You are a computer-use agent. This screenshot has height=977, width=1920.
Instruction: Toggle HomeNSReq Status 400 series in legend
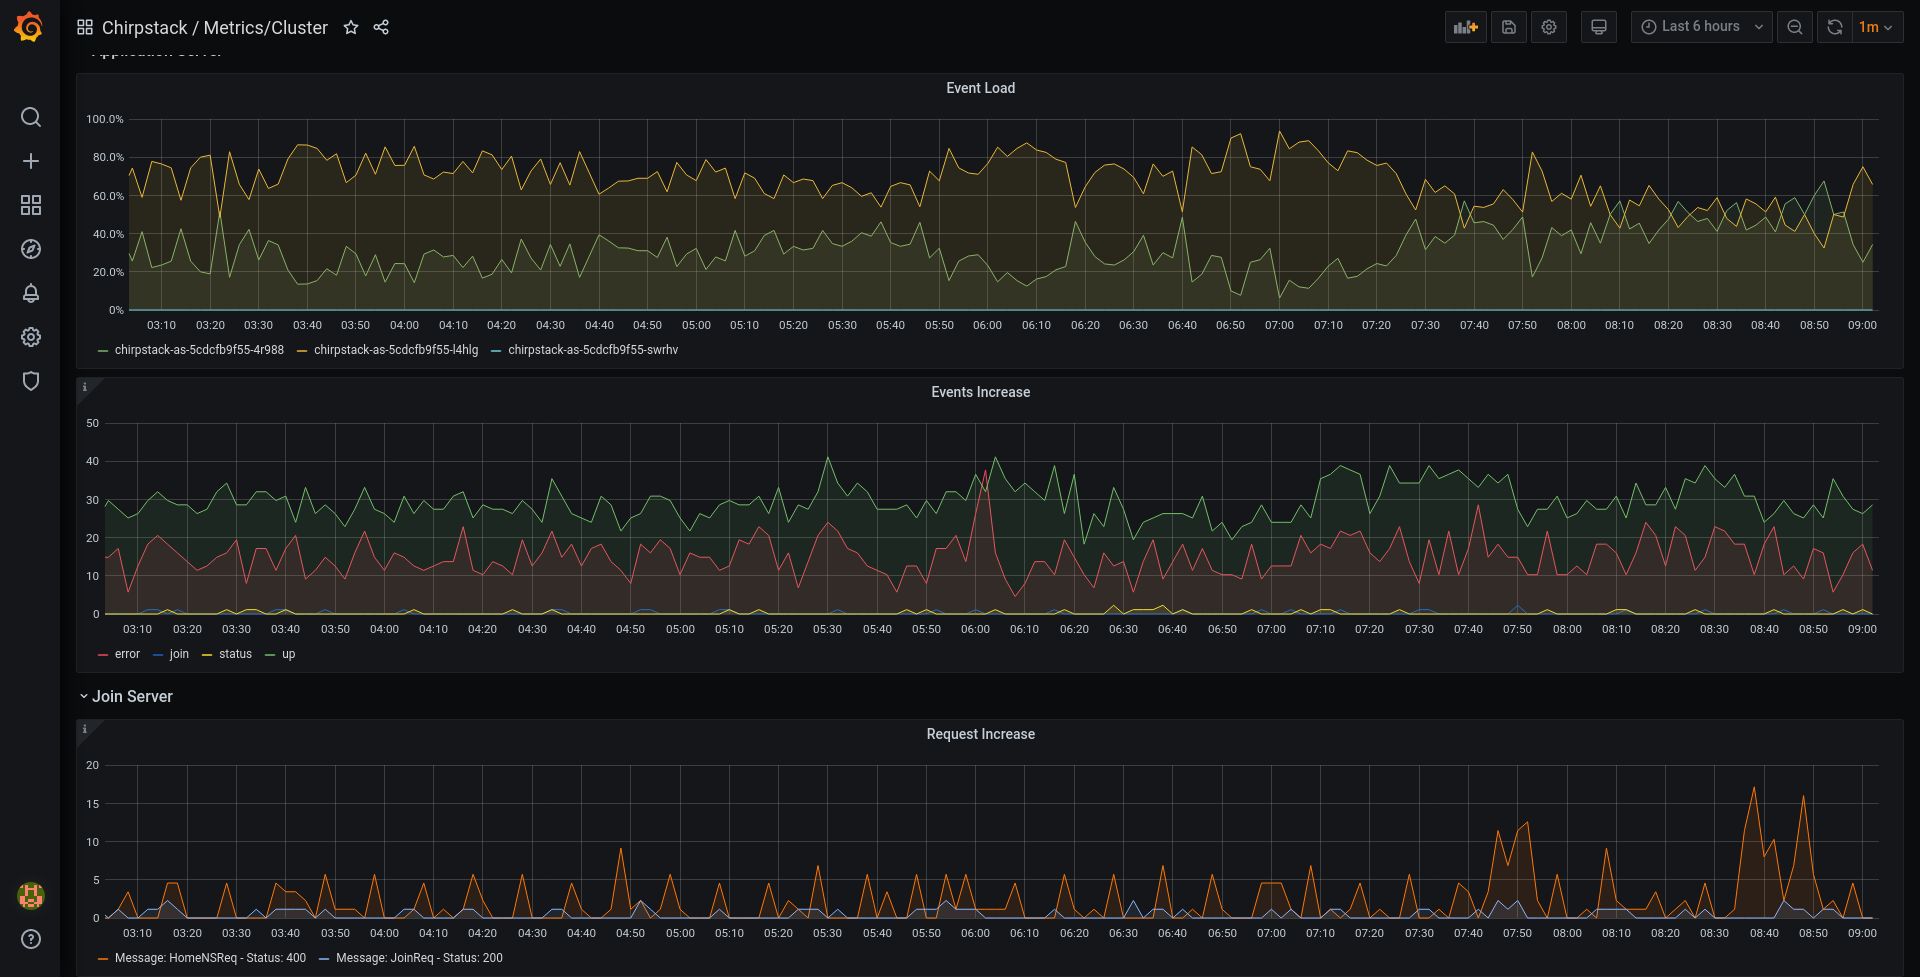pos(210,958)
